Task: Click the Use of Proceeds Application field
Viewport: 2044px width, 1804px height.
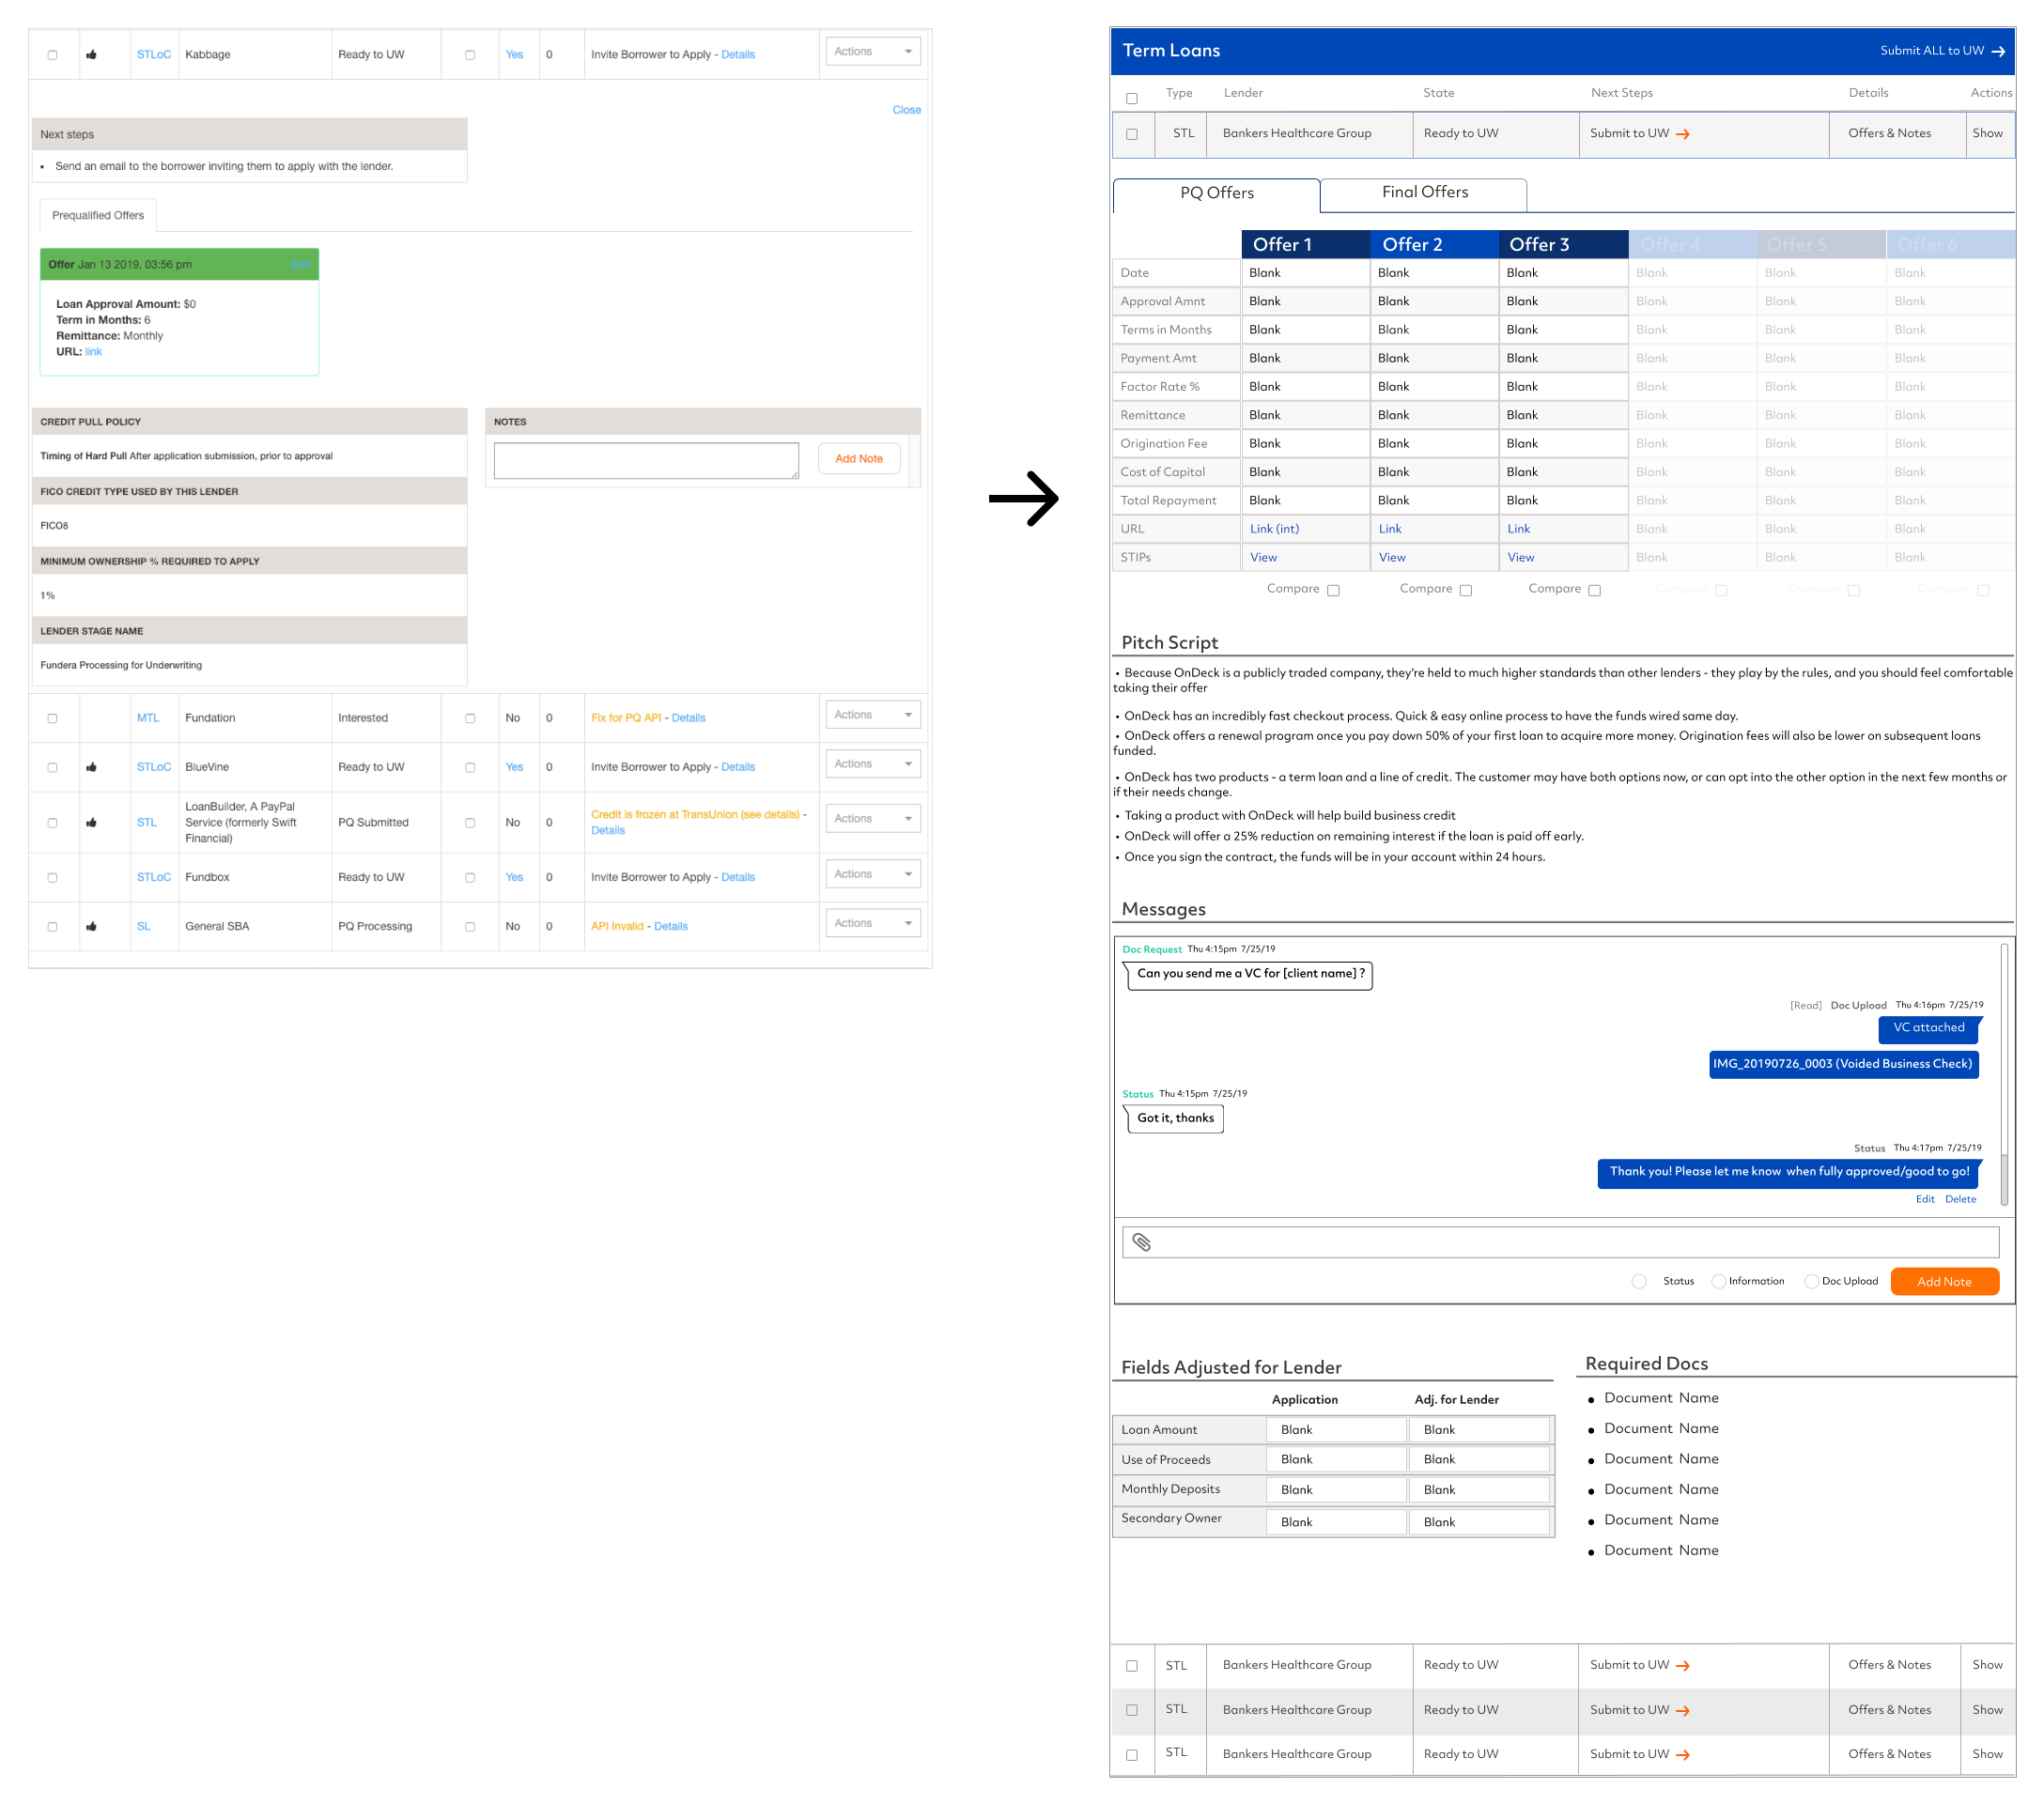Action: coord(1335,1460)
